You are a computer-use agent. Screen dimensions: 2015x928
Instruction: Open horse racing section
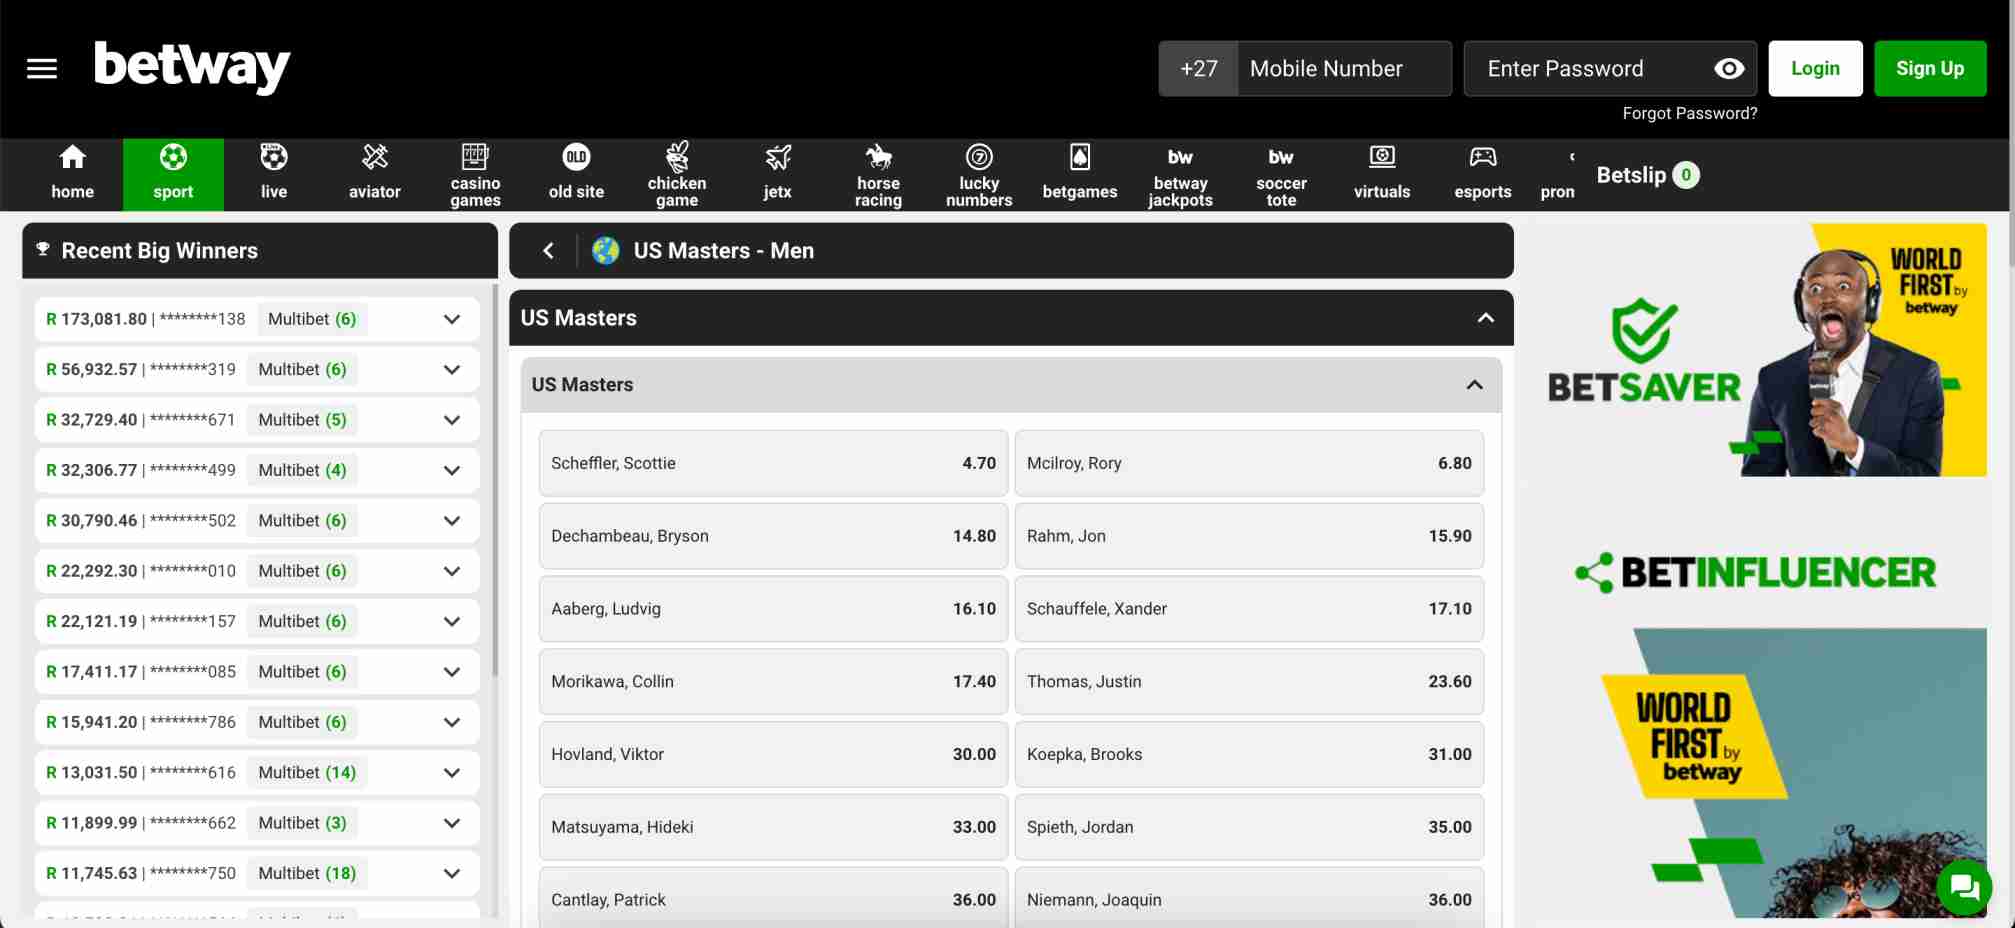878,174
